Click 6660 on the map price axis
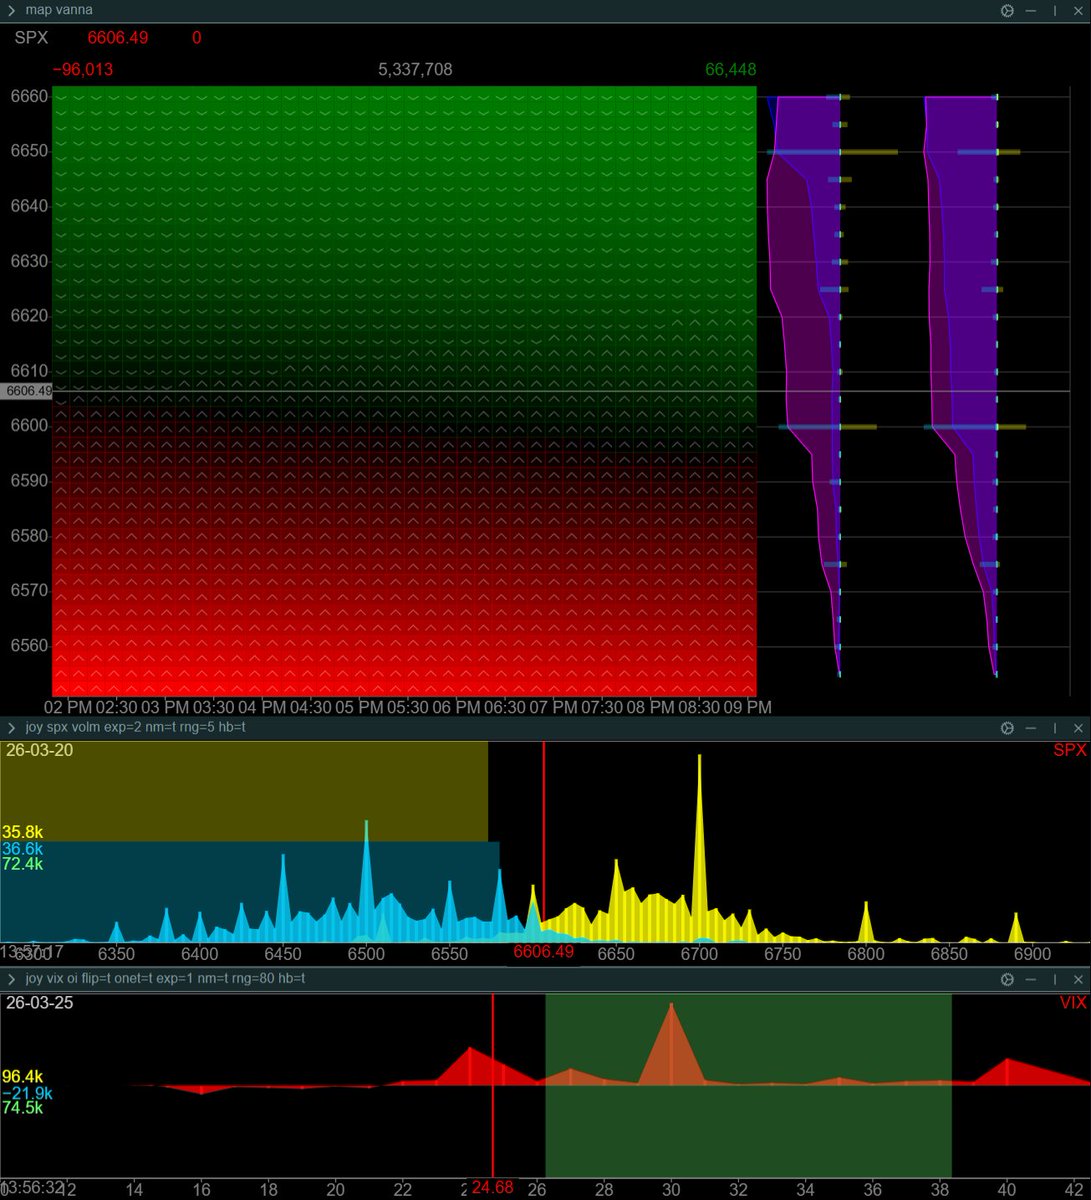Viewport: 1091px width, 1200px height. [29, 97]
